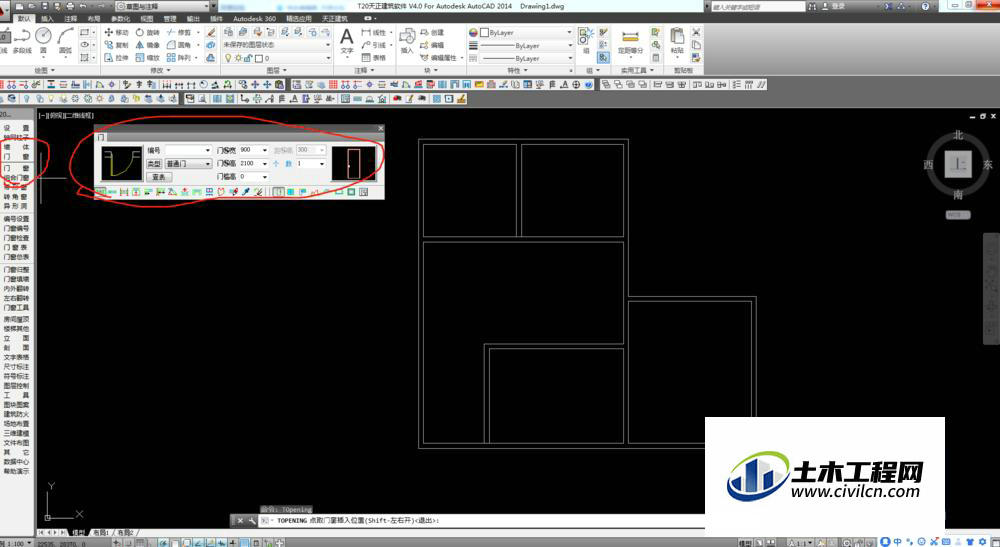
Task: Expand the 修改 modify panel
Action: pos(159,70)
